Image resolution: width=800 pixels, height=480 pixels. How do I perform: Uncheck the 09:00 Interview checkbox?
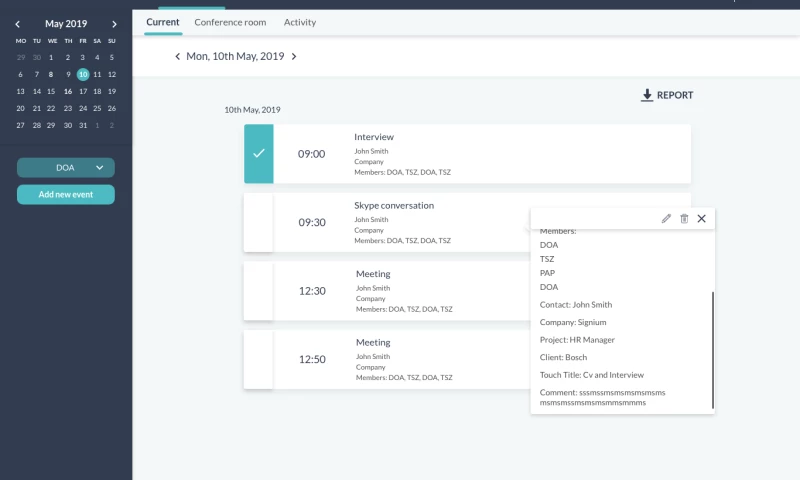point(259,154)
